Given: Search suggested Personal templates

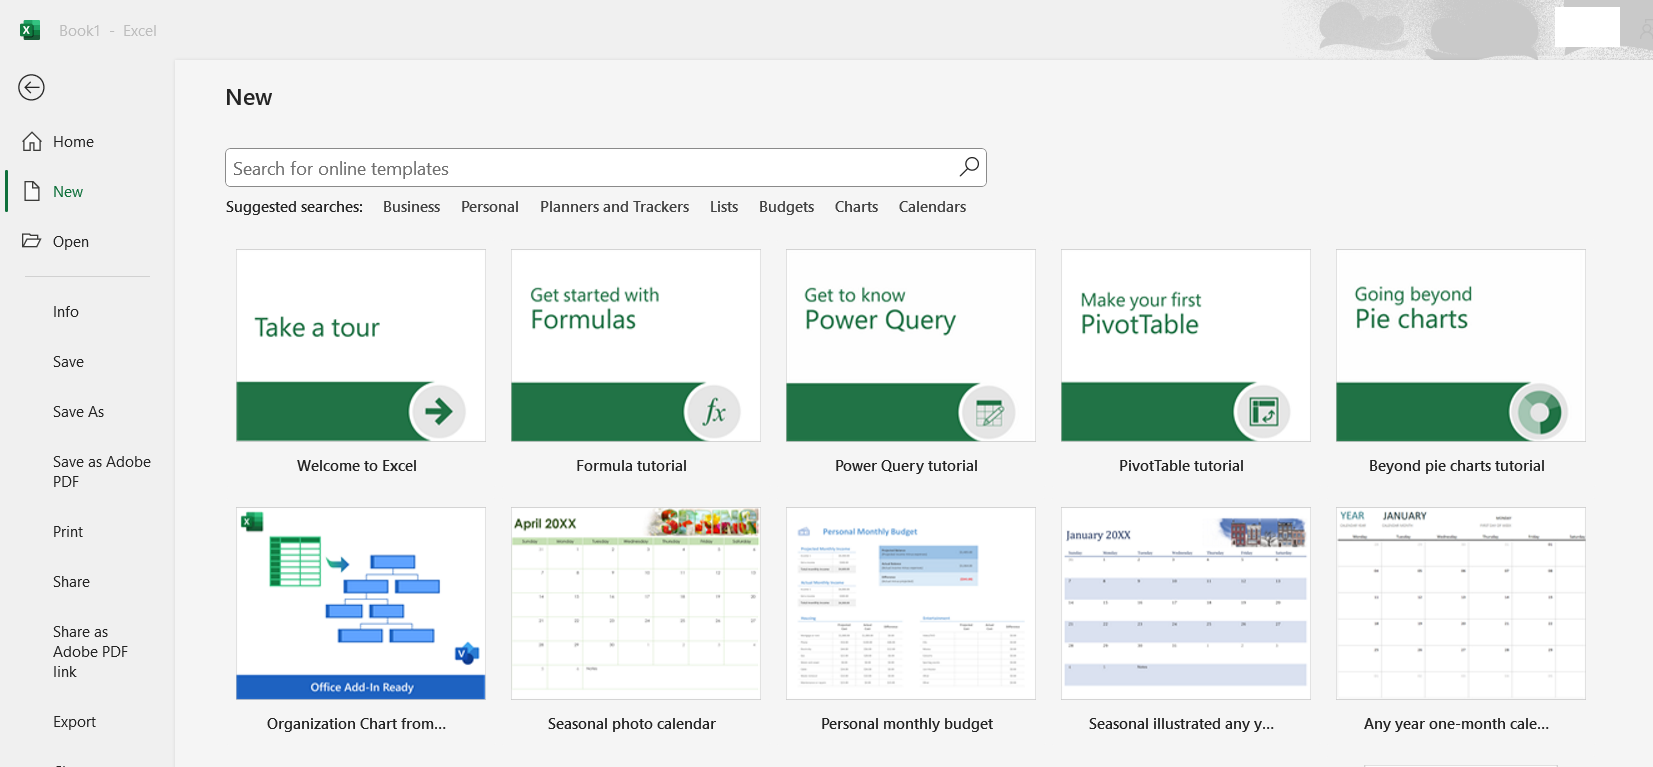Looking at the screenshot, I should 490,207.
